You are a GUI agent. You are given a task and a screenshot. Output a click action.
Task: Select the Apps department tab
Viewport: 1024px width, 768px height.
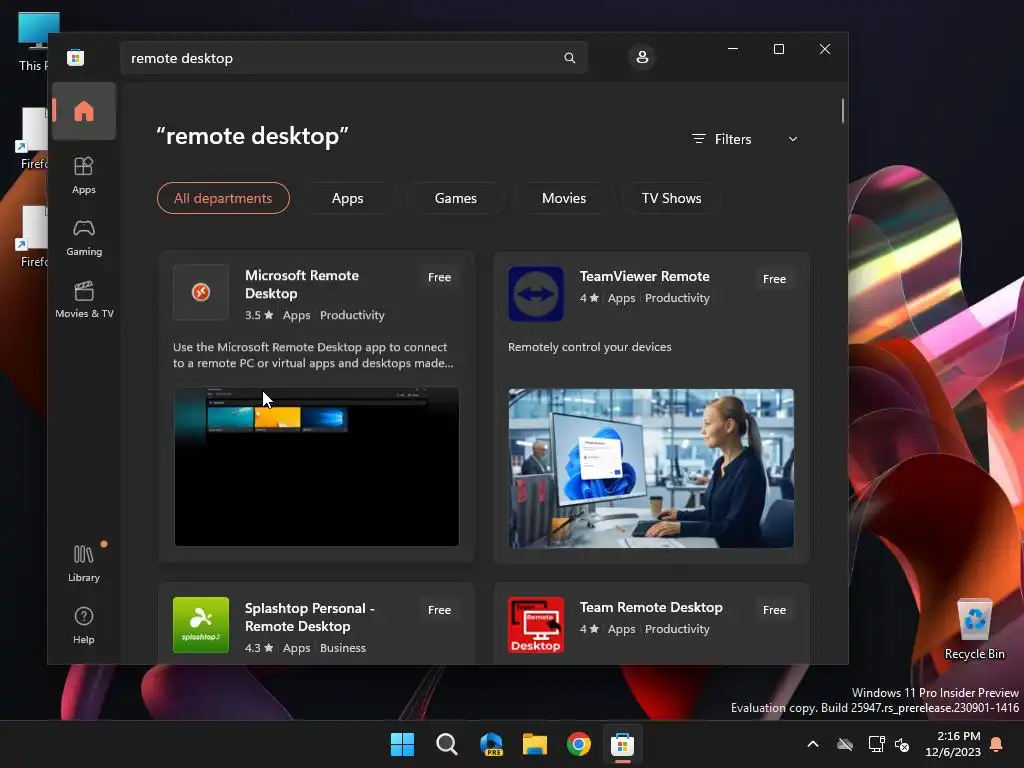(347, 198)
